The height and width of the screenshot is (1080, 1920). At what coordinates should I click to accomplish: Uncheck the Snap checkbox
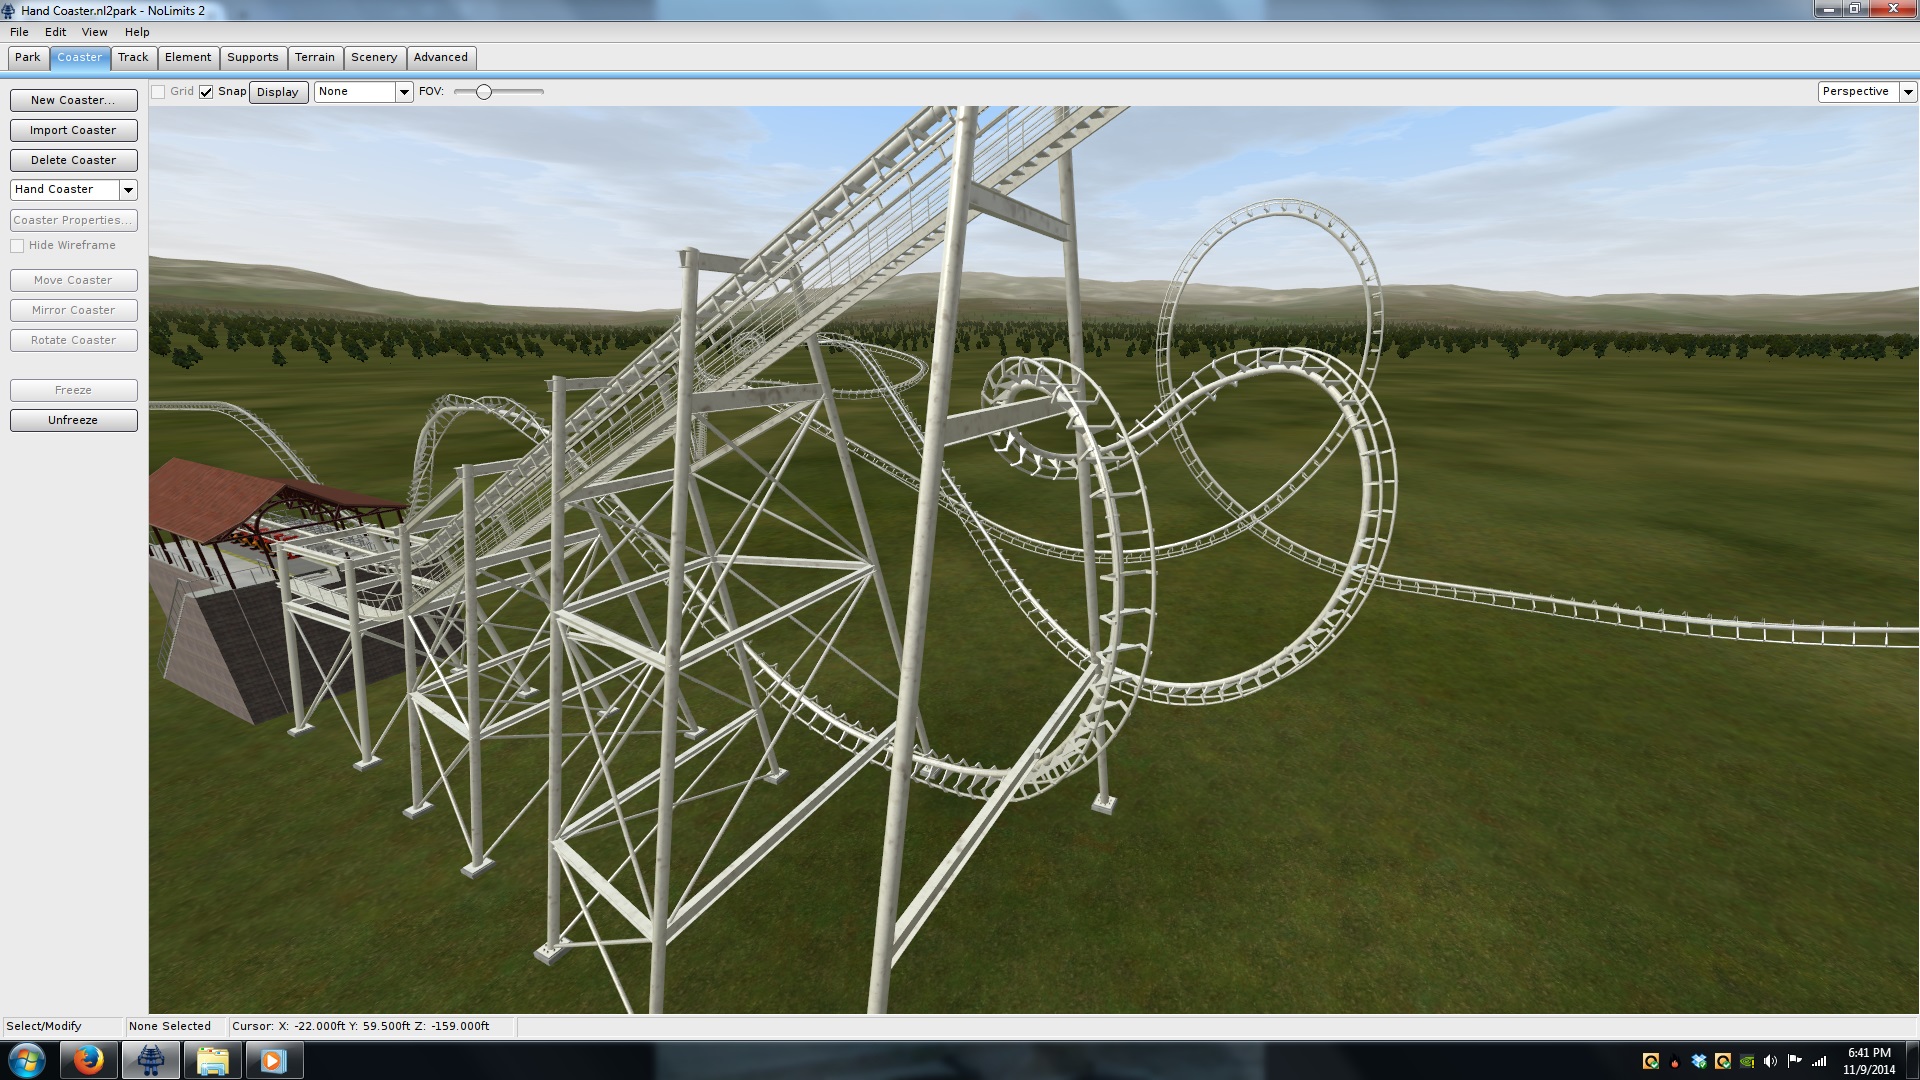point(206,92)
